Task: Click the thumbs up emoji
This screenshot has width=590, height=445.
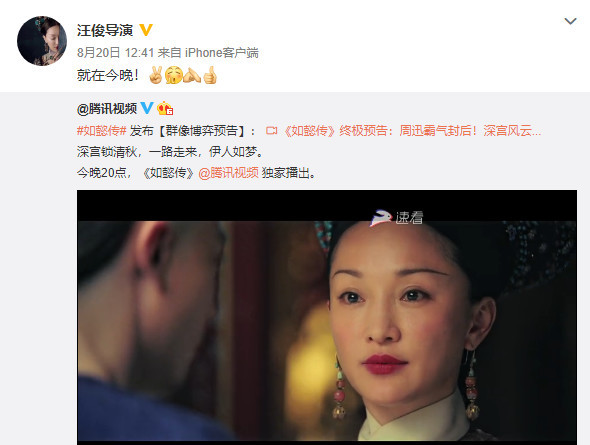Action: coord(210,75)
